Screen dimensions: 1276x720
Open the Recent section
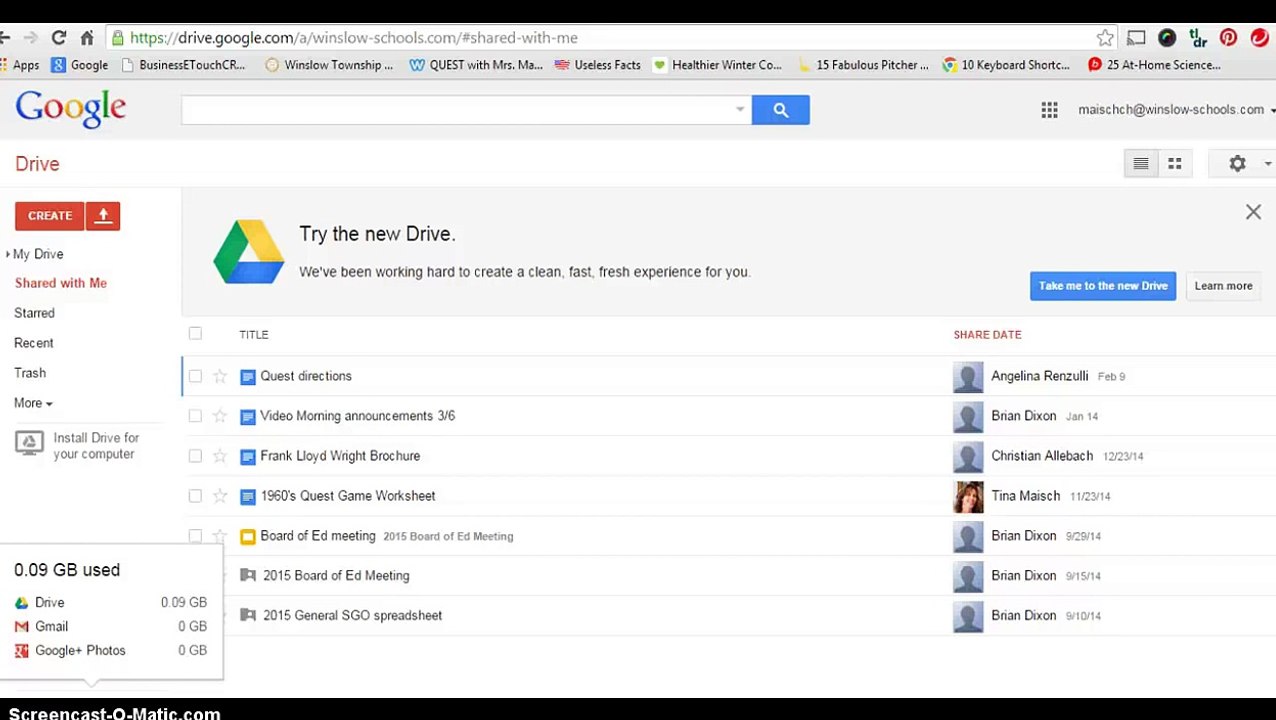(34, 343)
